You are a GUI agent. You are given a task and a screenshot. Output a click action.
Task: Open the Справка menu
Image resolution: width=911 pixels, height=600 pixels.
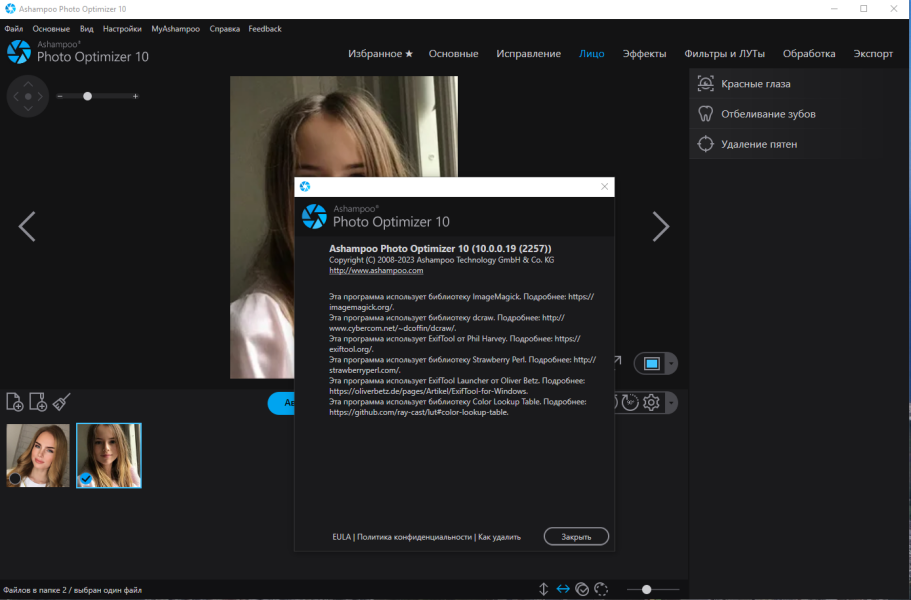coord(224,28)
